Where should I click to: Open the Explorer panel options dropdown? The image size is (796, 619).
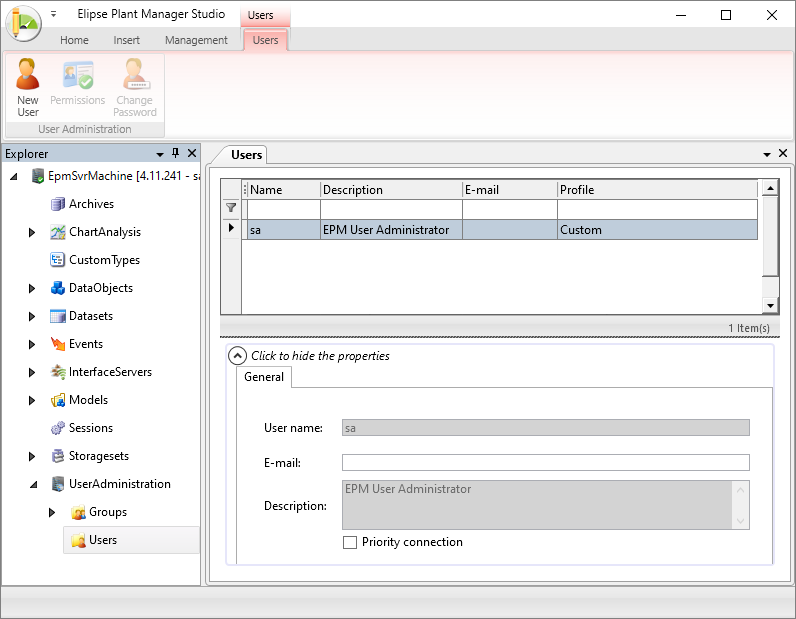[160, 154]
